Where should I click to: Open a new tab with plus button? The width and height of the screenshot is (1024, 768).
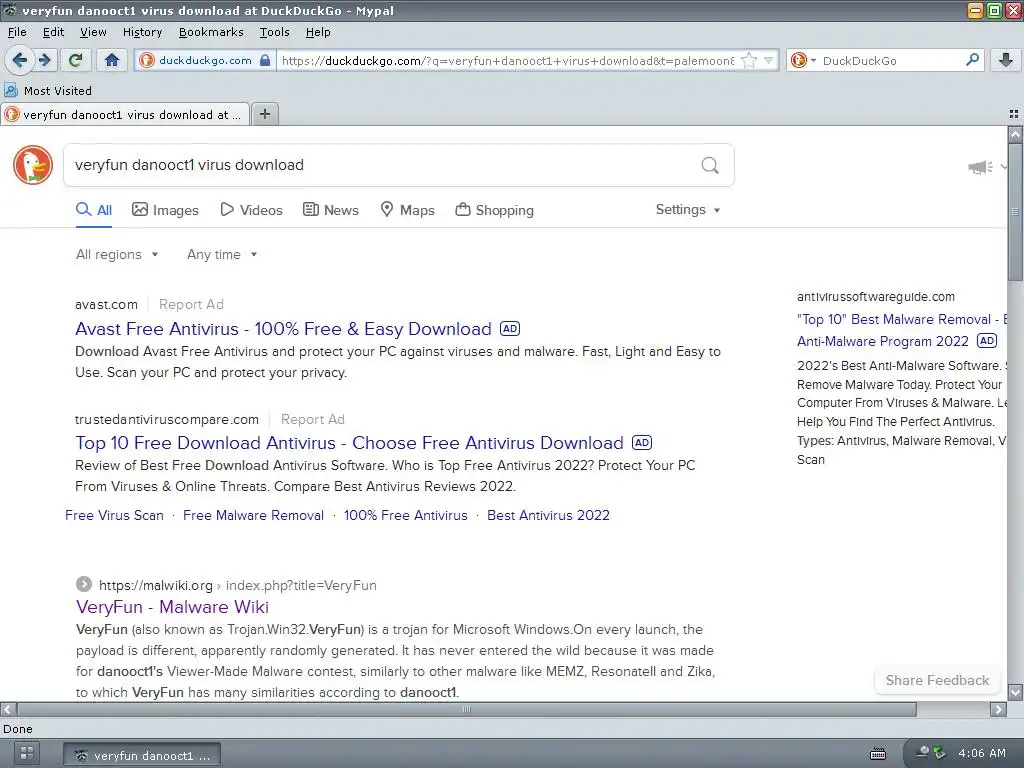[264, 114]
